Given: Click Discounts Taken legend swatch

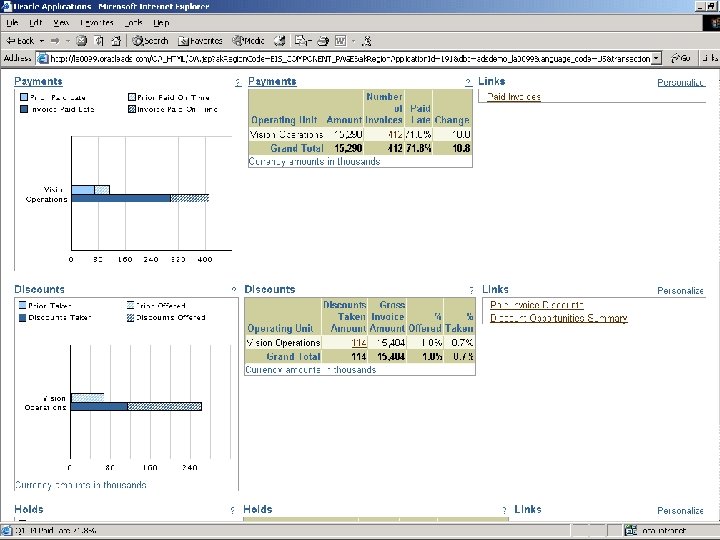Looking at the screenshot, I should (22, 317).
